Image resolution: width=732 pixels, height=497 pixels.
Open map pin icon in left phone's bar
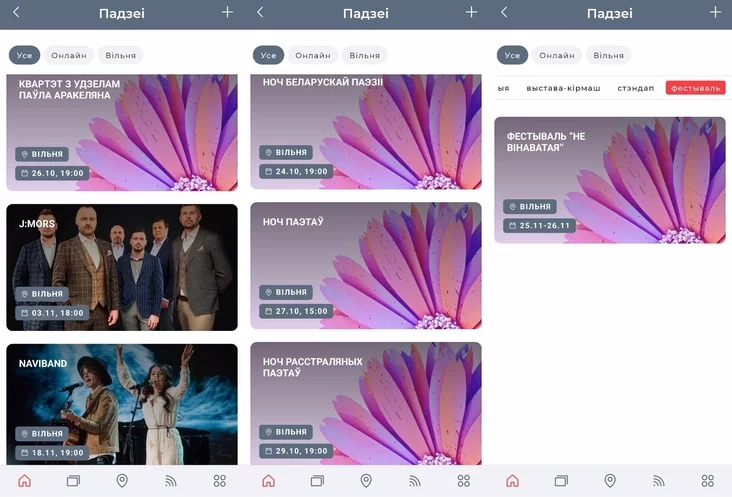[x=122, y=481]
